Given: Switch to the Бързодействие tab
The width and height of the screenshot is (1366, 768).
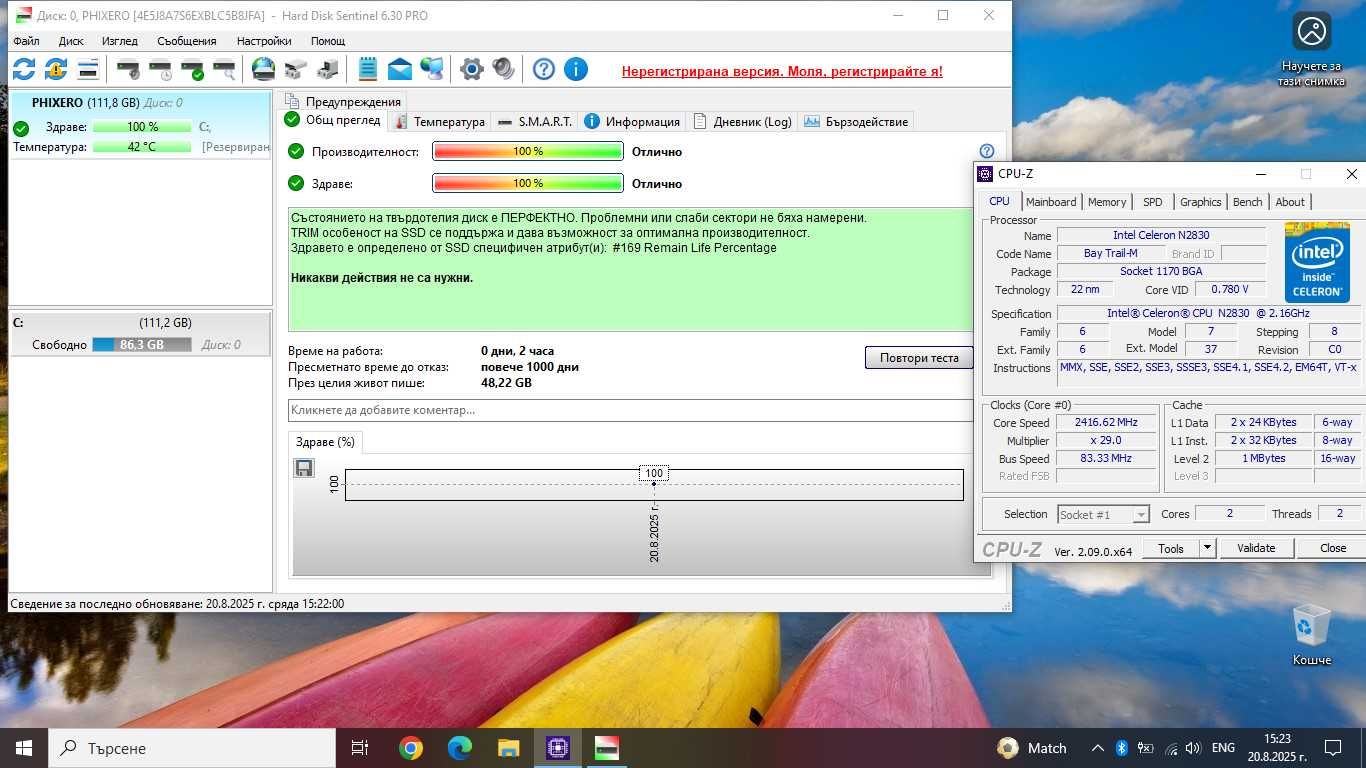Looking at the screenshot, I should click(x=856, y=121).
